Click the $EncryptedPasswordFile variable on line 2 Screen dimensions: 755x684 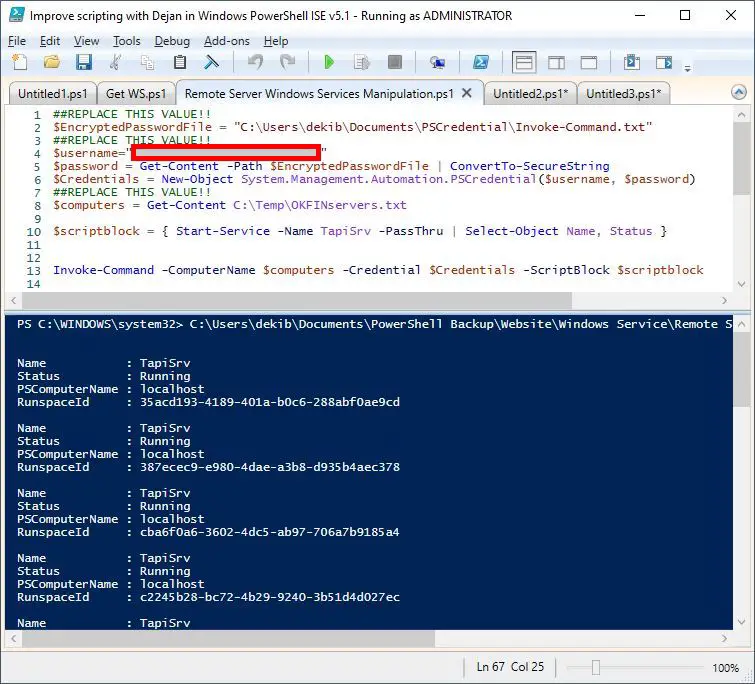click(132, 127)
